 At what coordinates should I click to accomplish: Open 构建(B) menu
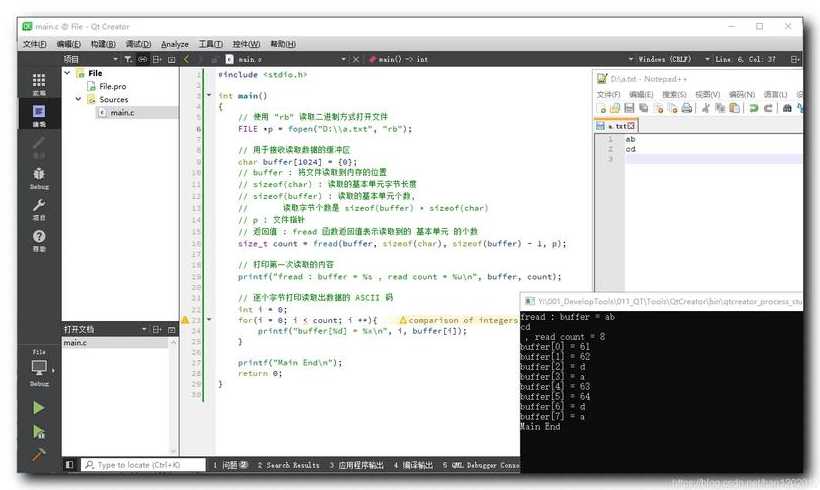(103, 44)
